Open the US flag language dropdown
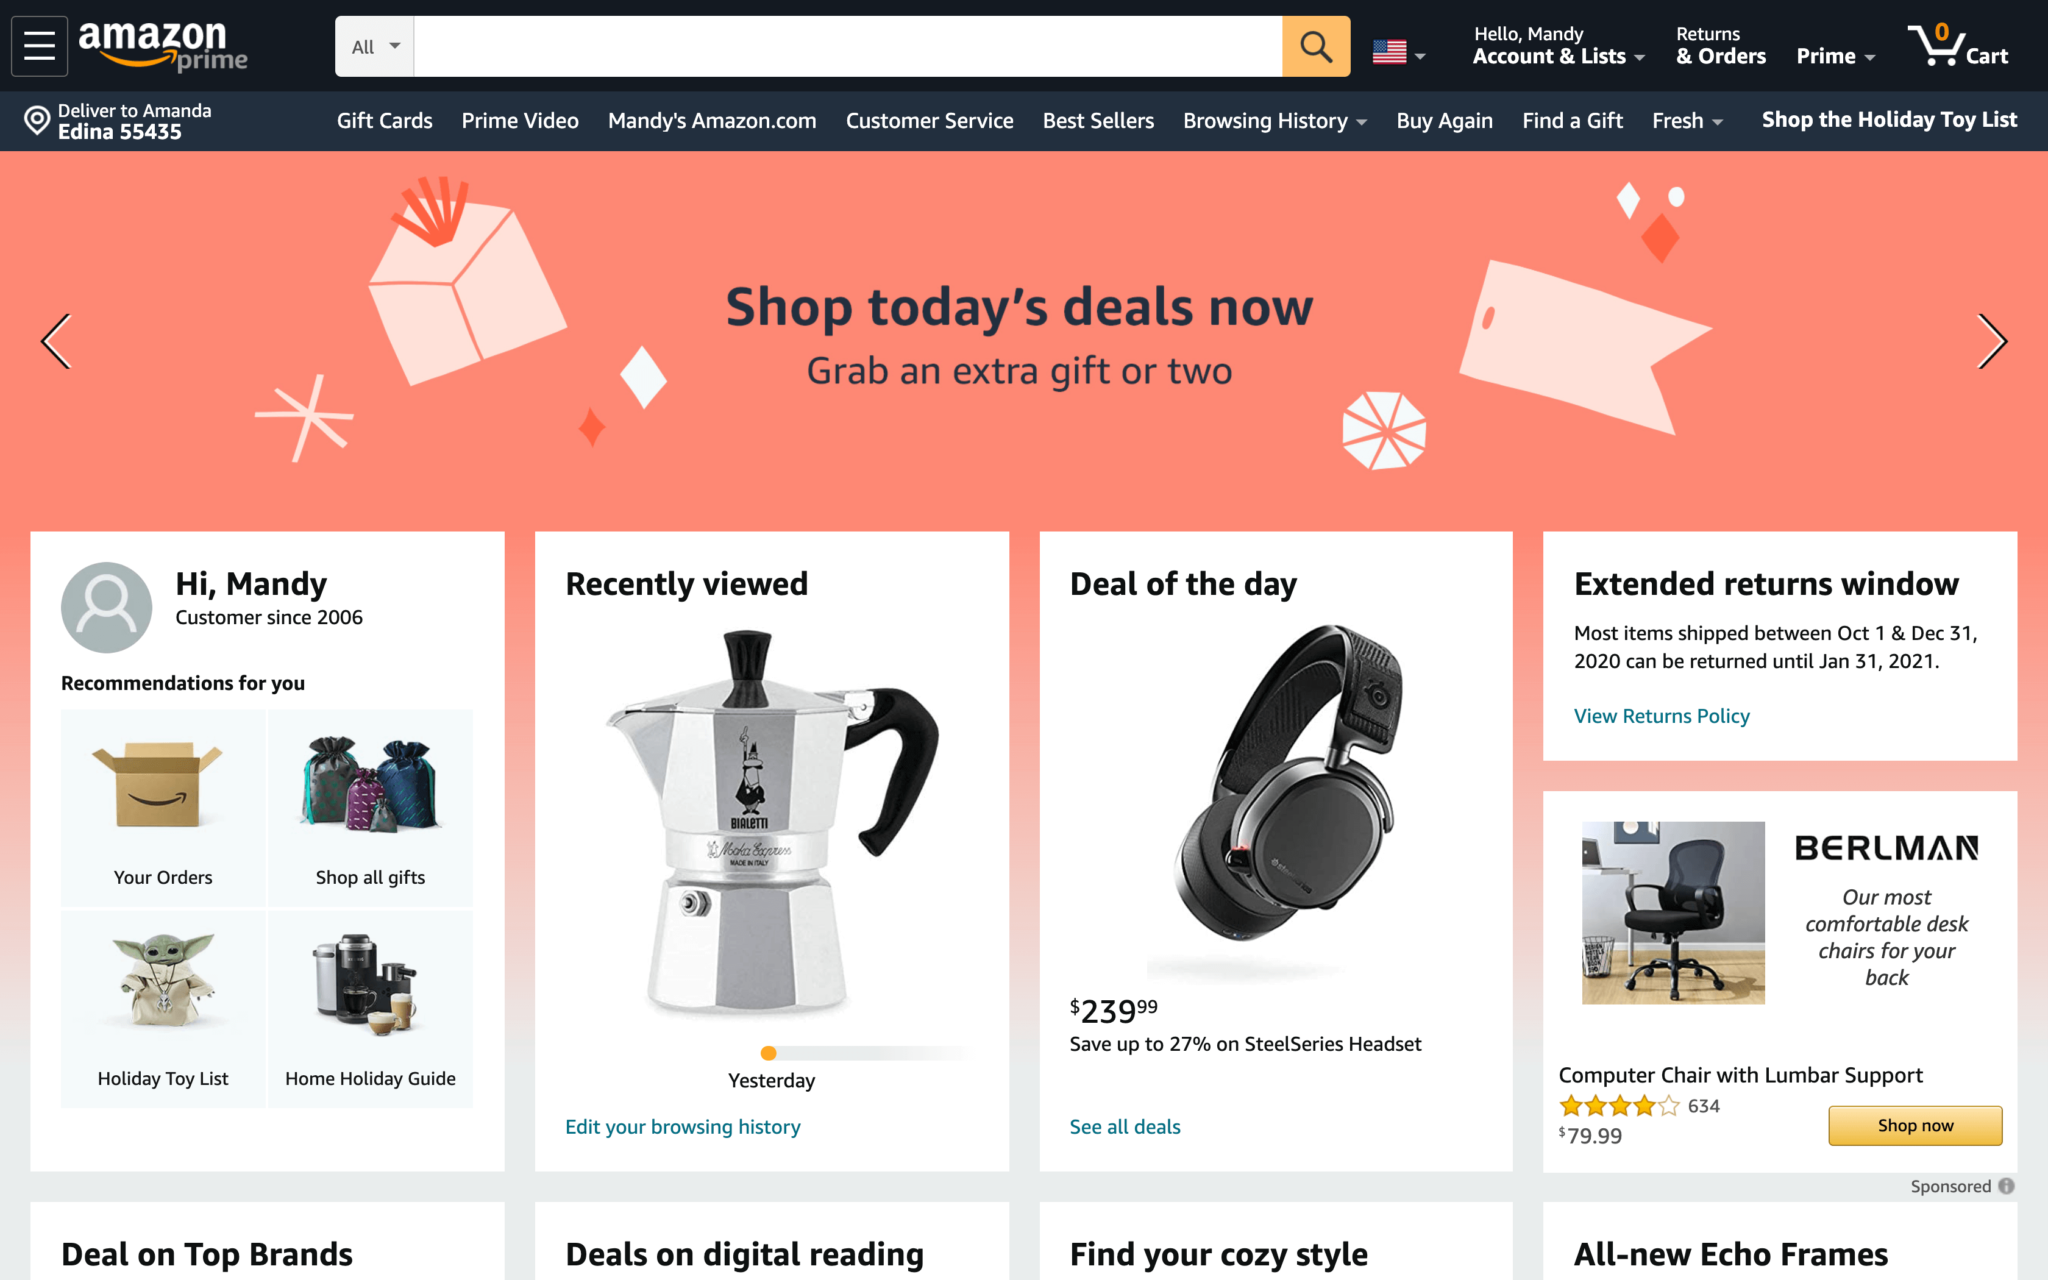 (x=1399, y=52)
